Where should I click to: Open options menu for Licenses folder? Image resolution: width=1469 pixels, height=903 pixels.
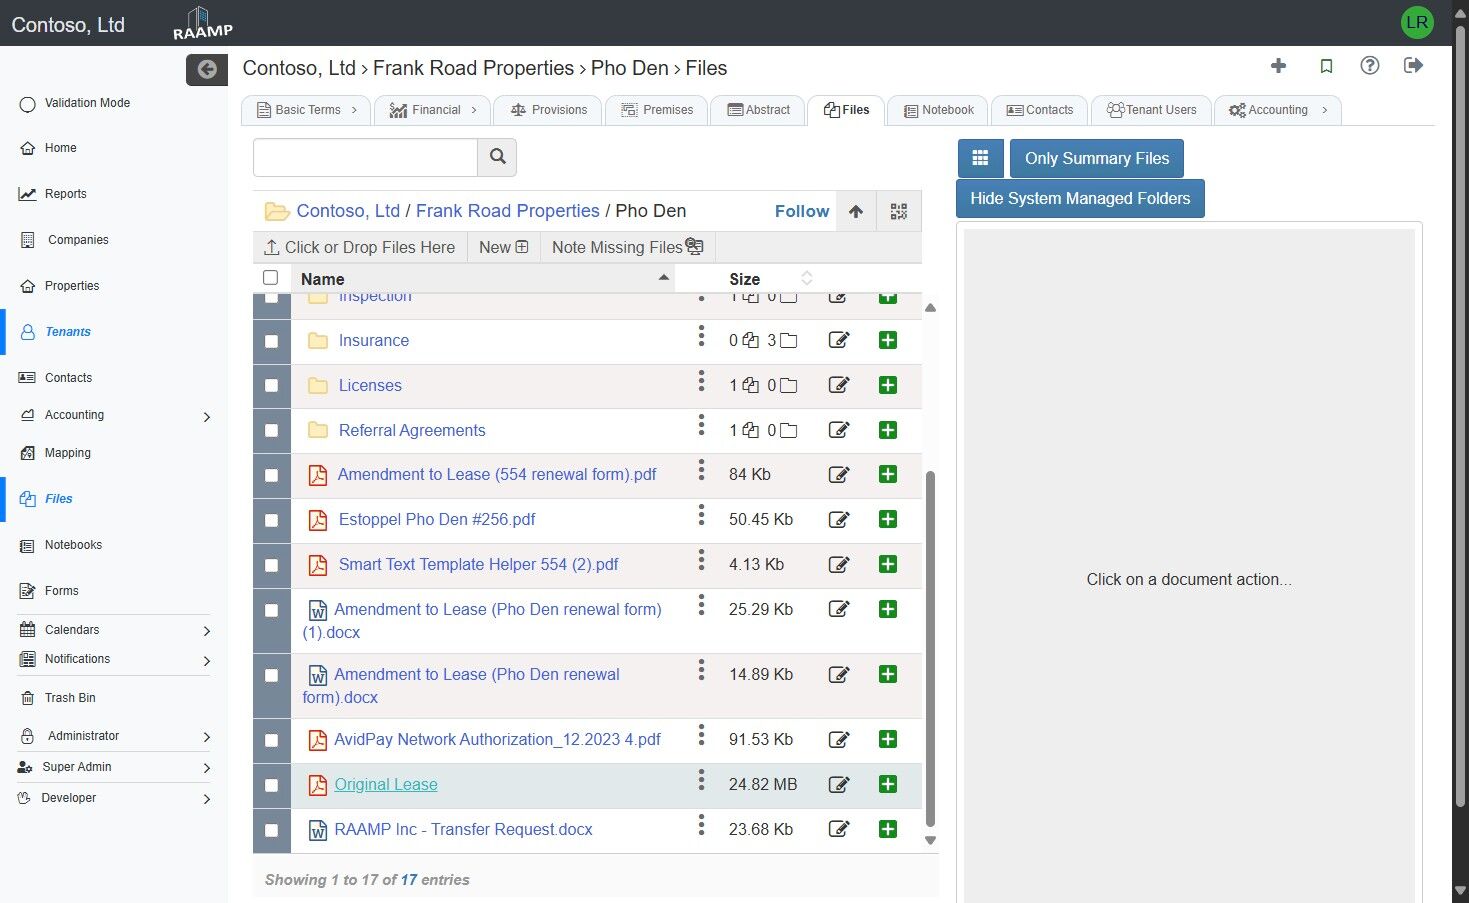pyautogui.click(x=701, y=382)
